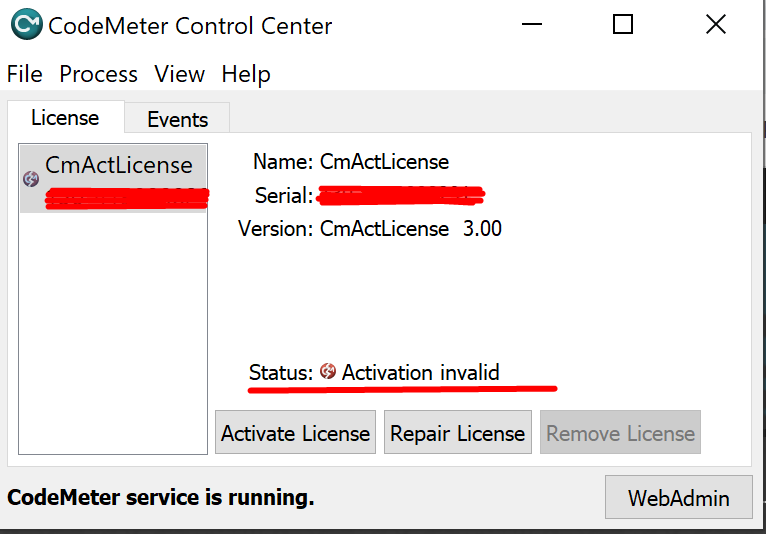The width and height of the screenshot is (766, 534).
Task: Click the Repair License button
Action: pyautogui.click(x=458, y=432)
